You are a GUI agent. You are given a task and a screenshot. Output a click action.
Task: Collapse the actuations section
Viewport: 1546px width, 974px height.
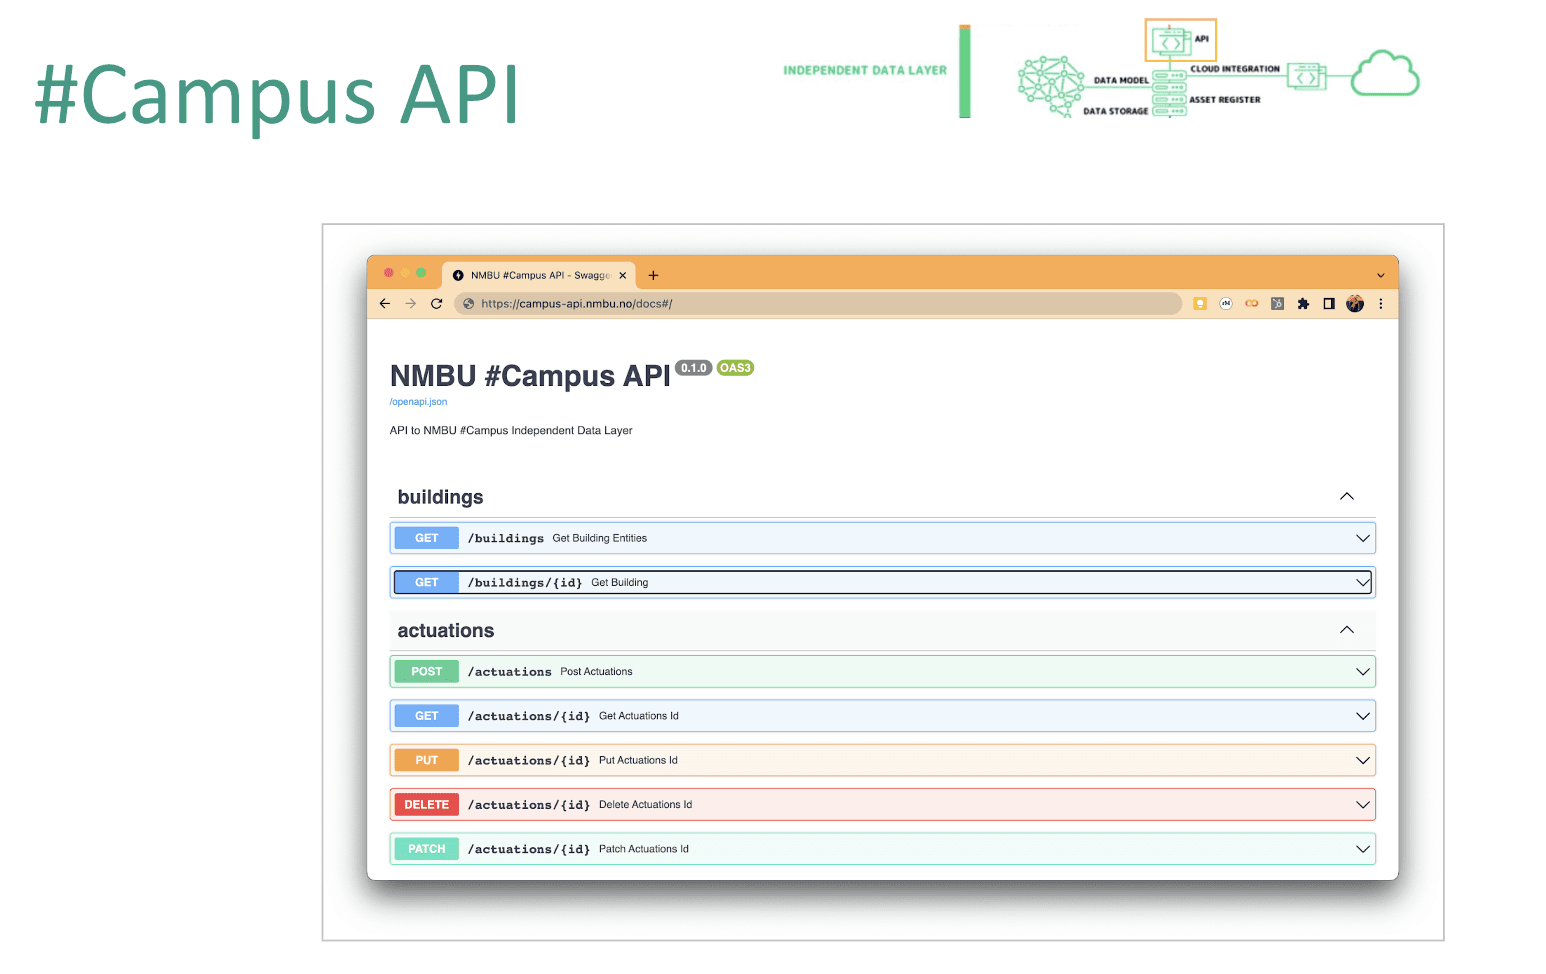(1347, 630)
